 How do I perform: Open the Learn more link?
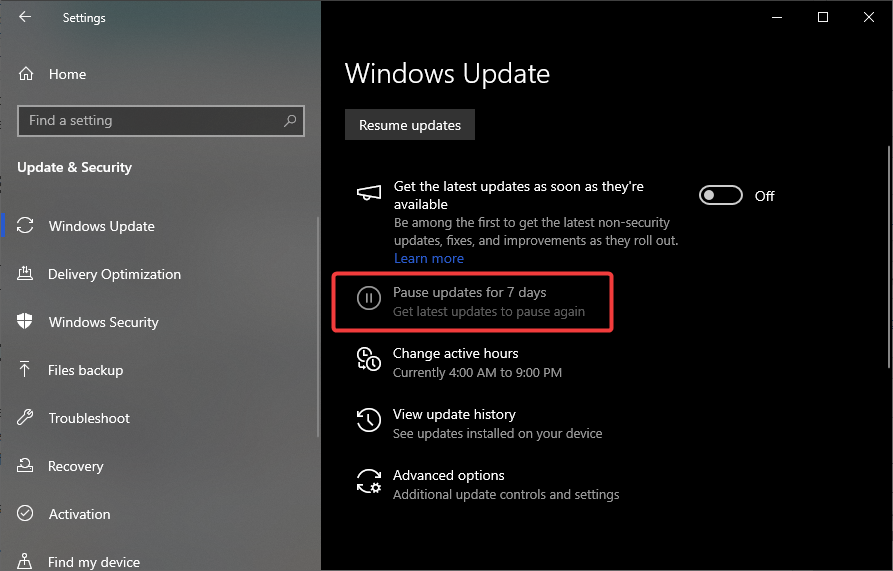[429, 258]
